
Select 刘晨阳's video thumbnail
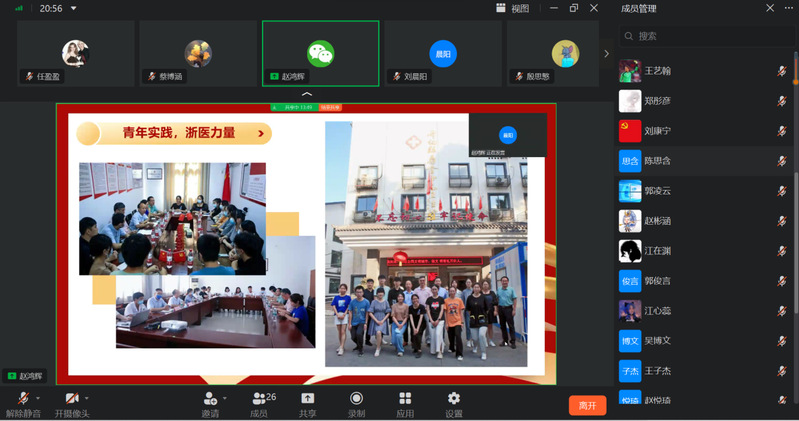(443, 54)
